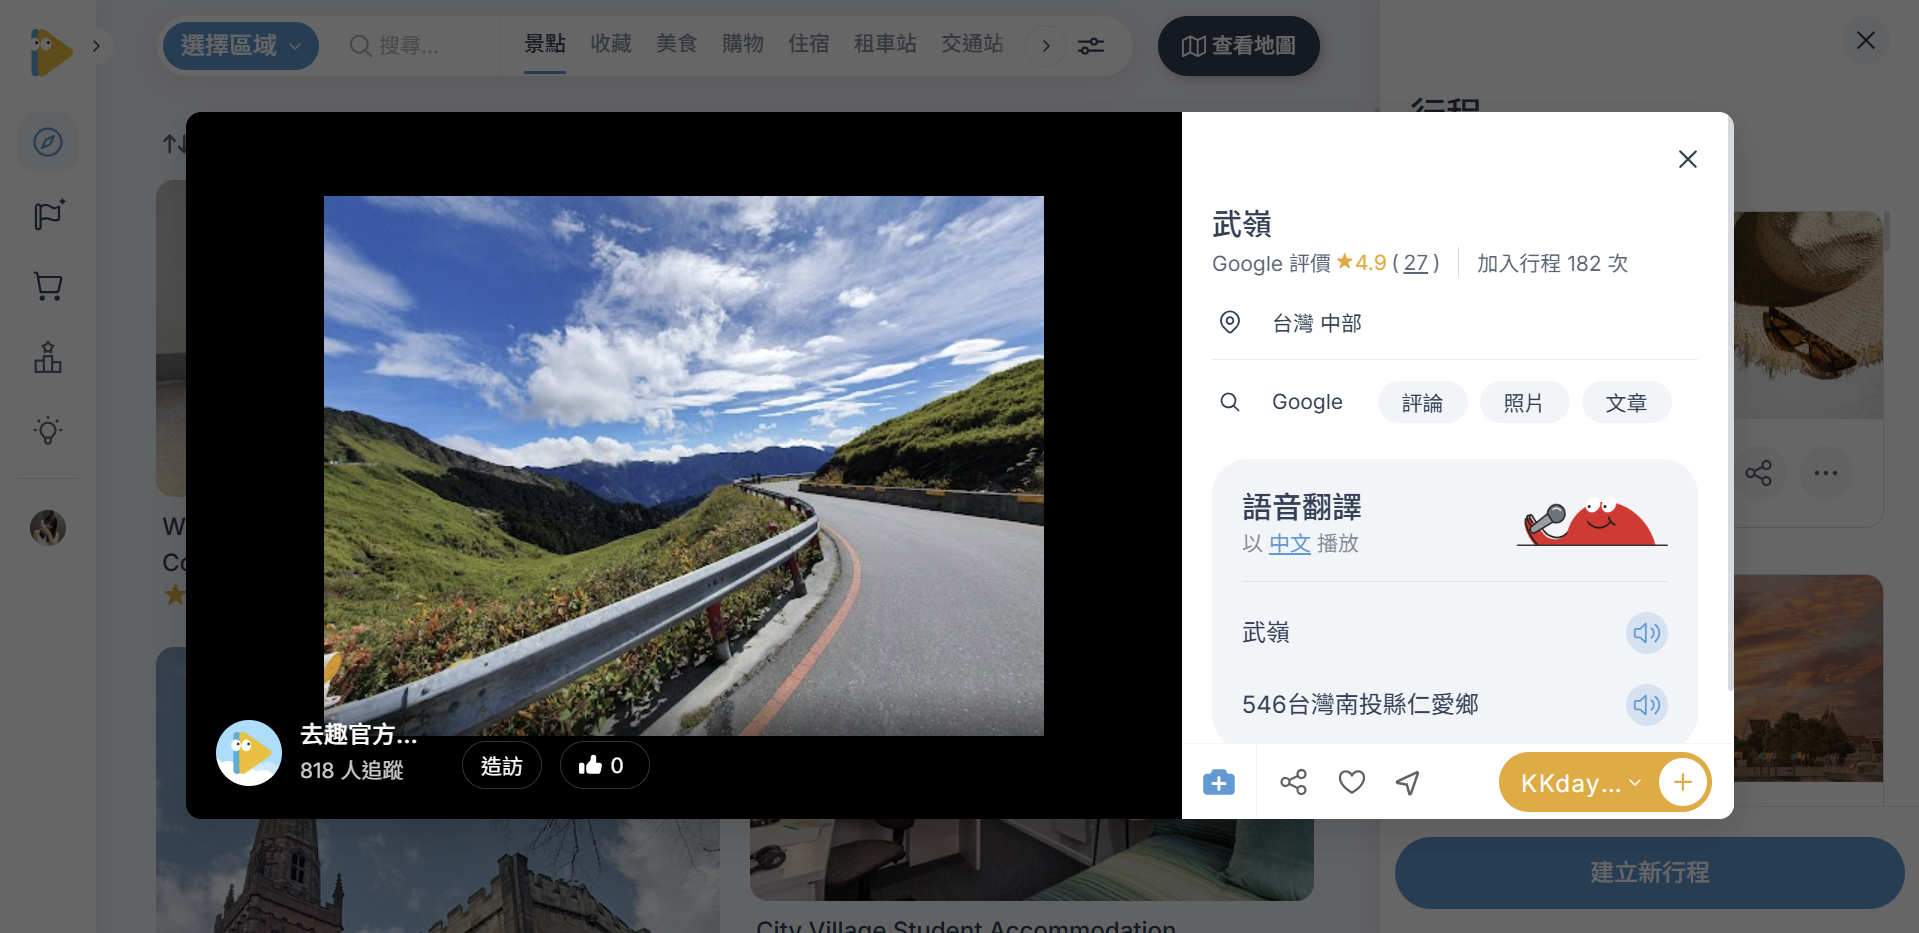Expand the left sidebar with the chevron
This screenshot has width=1919, height=933.
[x=96, y=45]
